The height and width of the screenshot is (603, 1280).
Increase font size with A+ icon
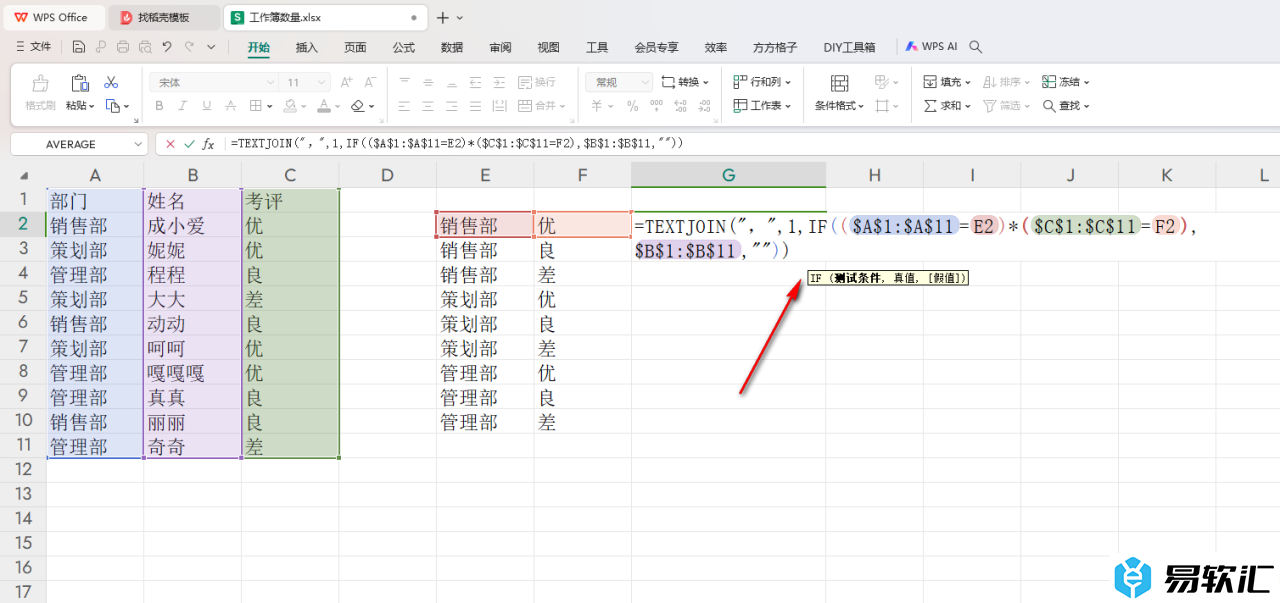tap(346, 82)
